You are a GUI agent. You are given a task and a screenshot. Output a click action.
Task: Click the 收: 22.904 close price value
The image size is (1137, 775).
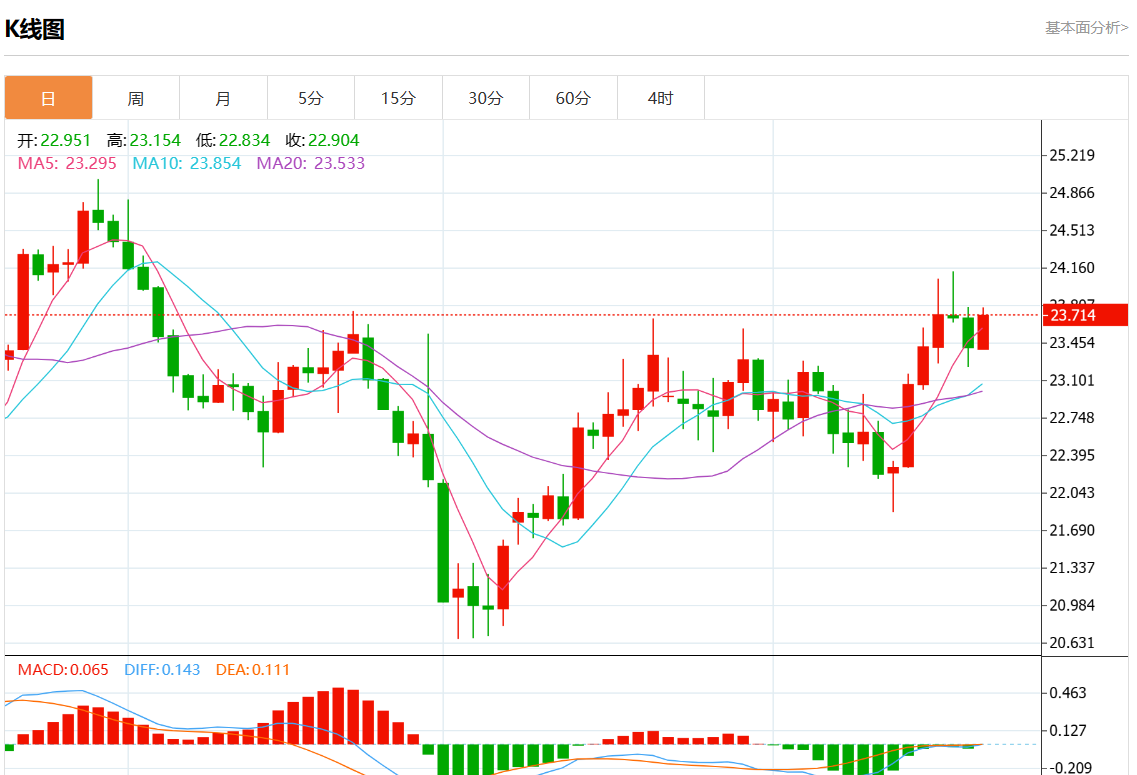point(322,140)
